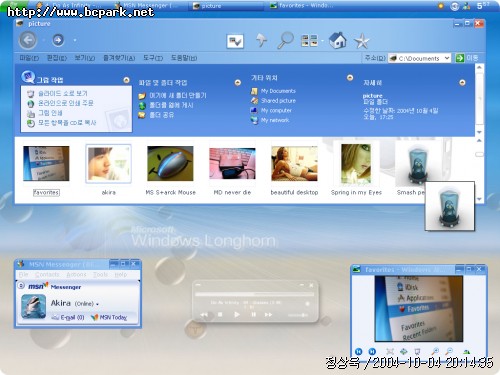Select the MS Search Mouse thumbnail
500x375 pixels.
170,164
